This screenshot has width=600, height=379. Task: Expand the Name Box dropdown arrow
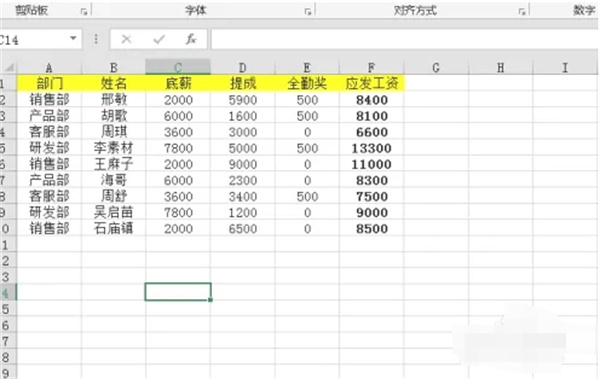[73, 39]
